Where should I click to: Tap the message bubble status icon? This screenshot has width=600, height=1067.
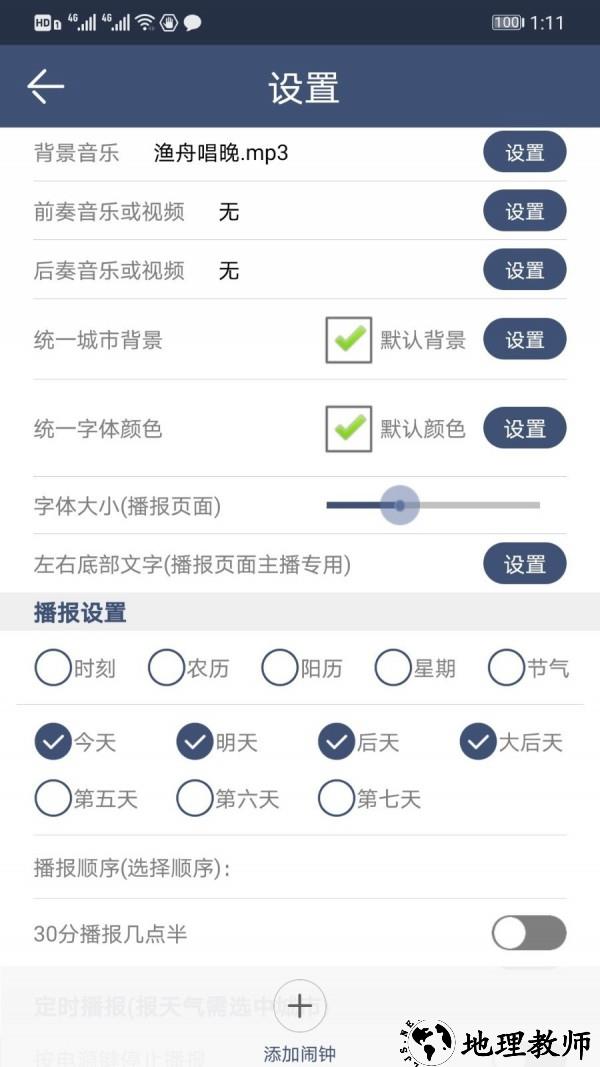click(192, 22)
